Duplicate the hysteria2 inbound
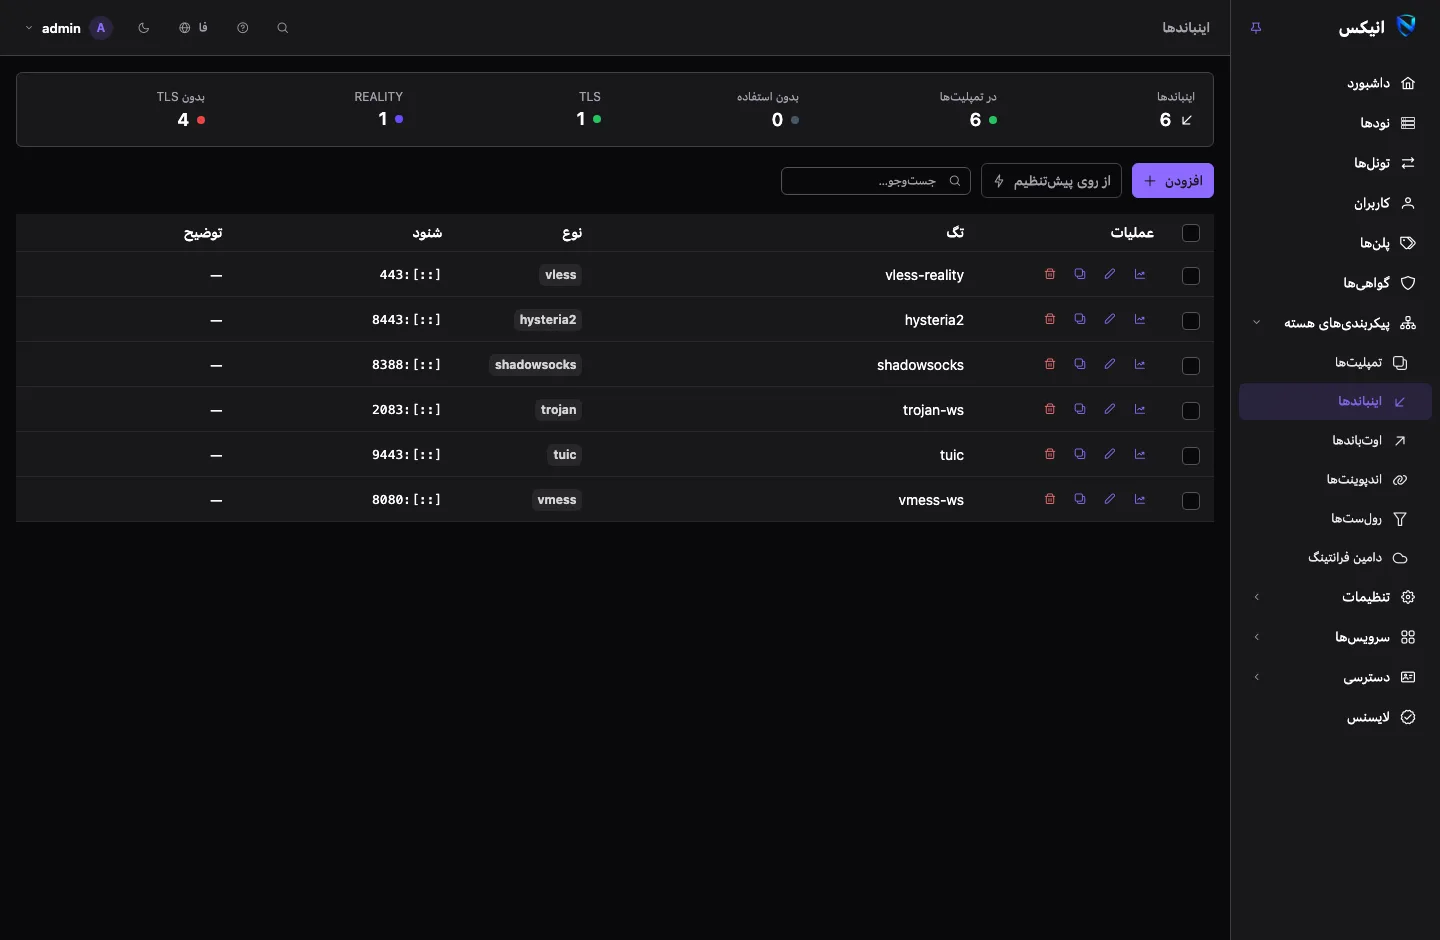This screenshot has width=1440, height=940. pyautogui.click(x=1080, y=319)
